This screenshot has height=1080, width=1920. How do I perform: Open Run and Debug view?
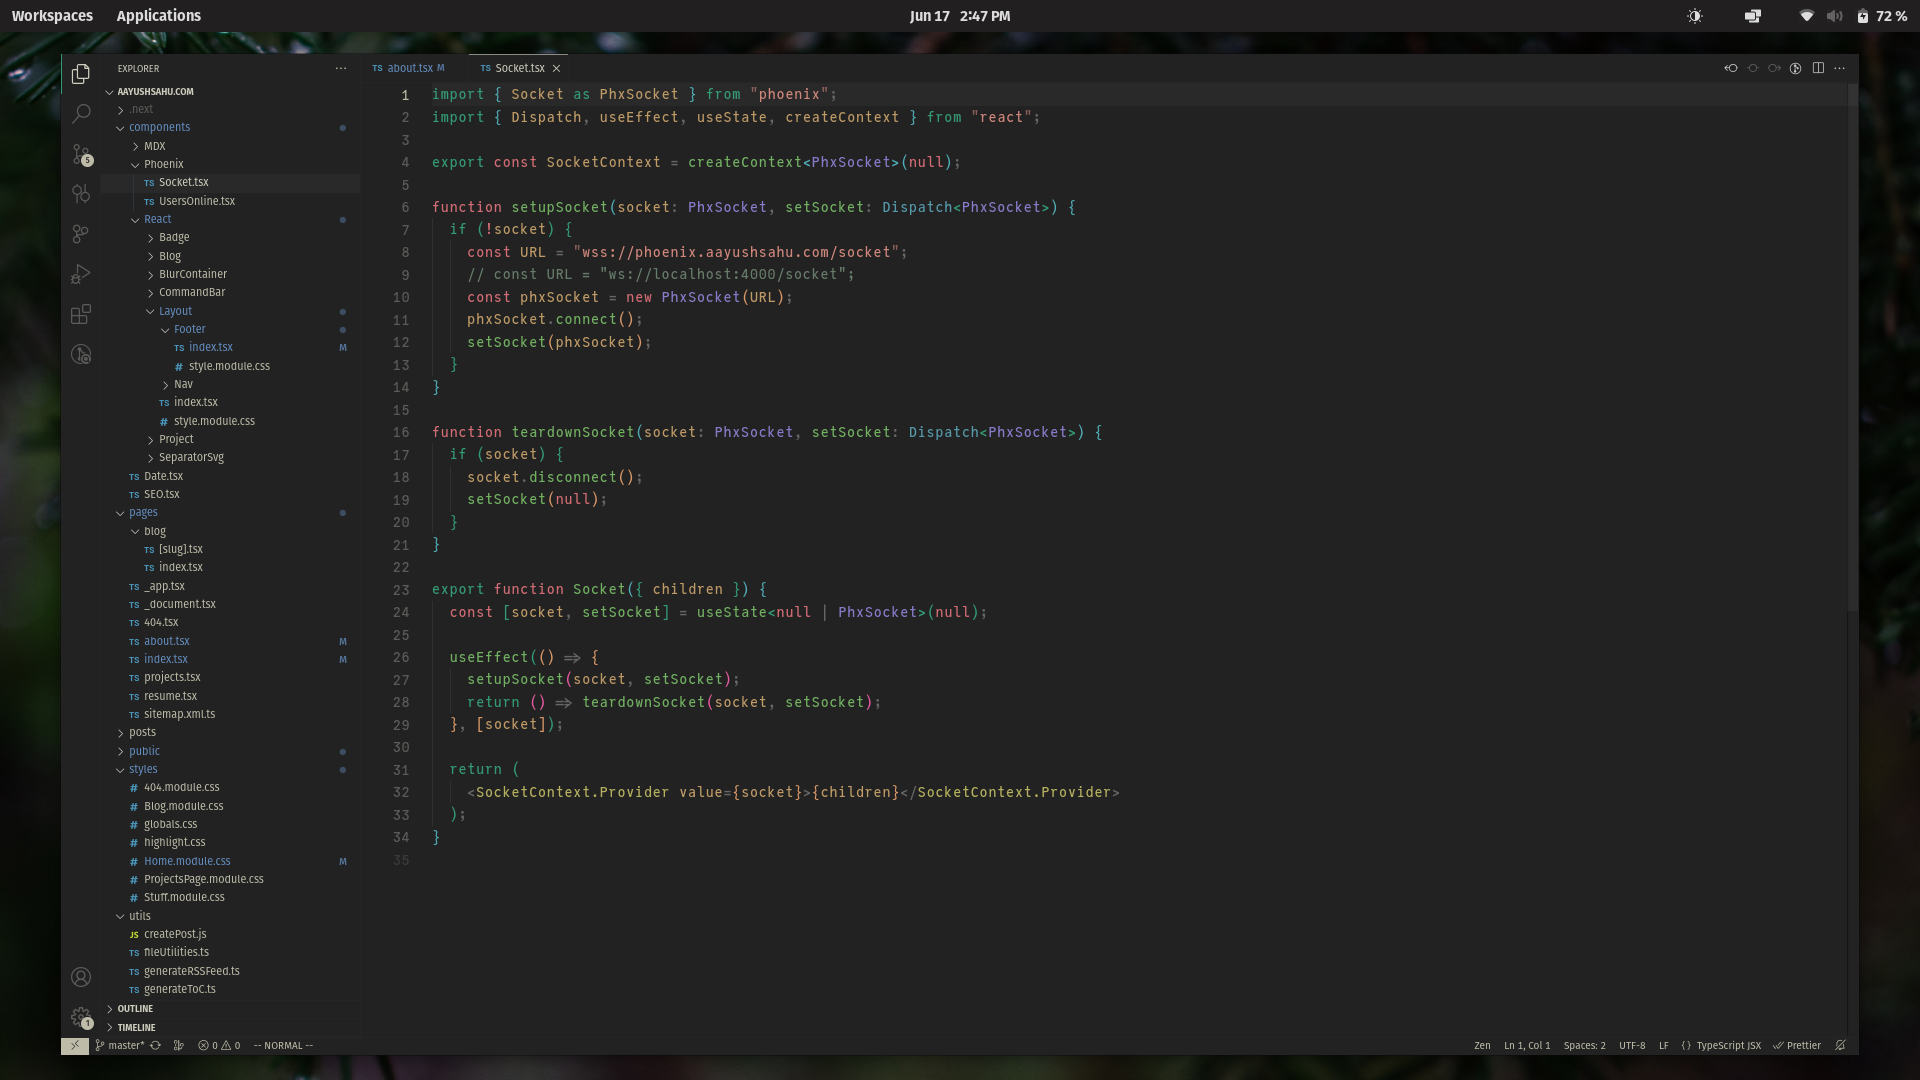(81, 274)
